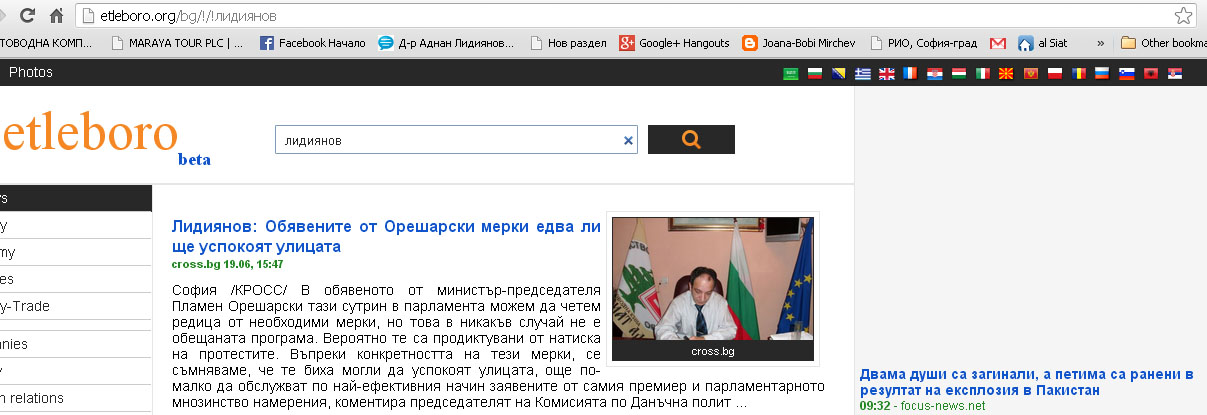Viewport: 1207px width, 415px height.
Task: Run search with the orange magnifier button
Action: click(x=691, y=140)
